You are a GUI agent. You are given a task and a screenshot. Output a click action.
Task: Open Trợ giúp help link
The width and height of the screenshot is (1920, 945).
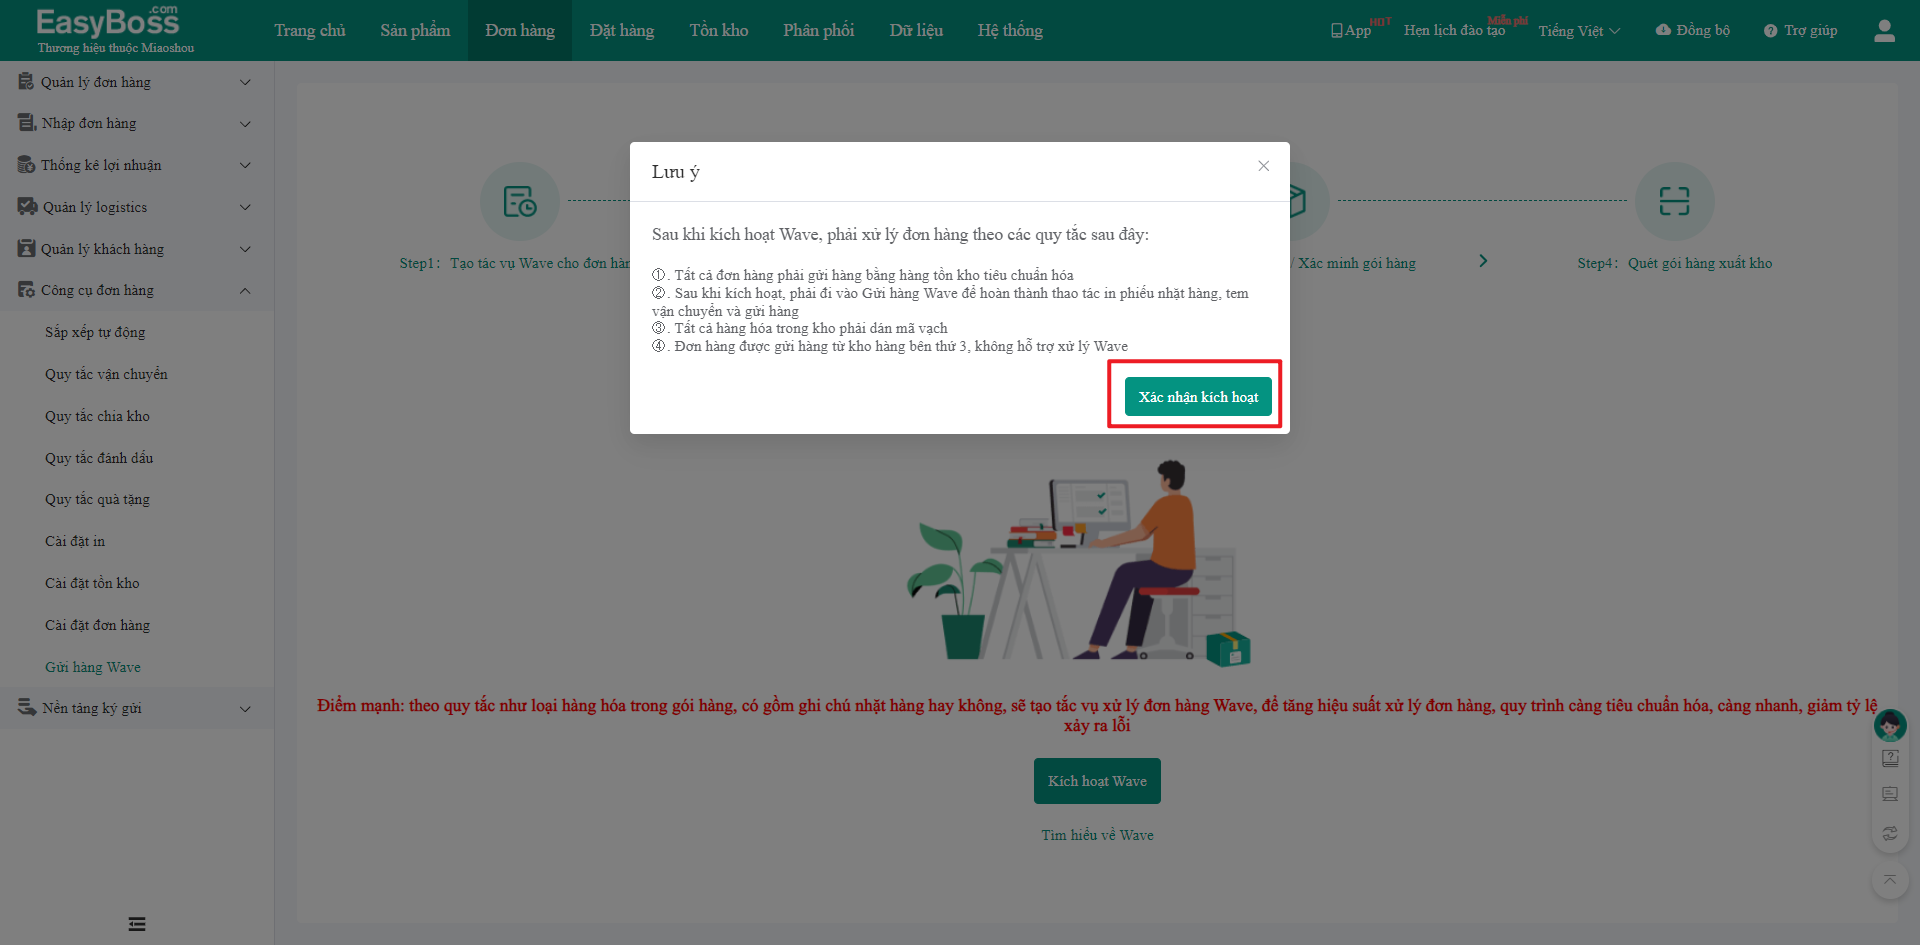pos(1800,30)
